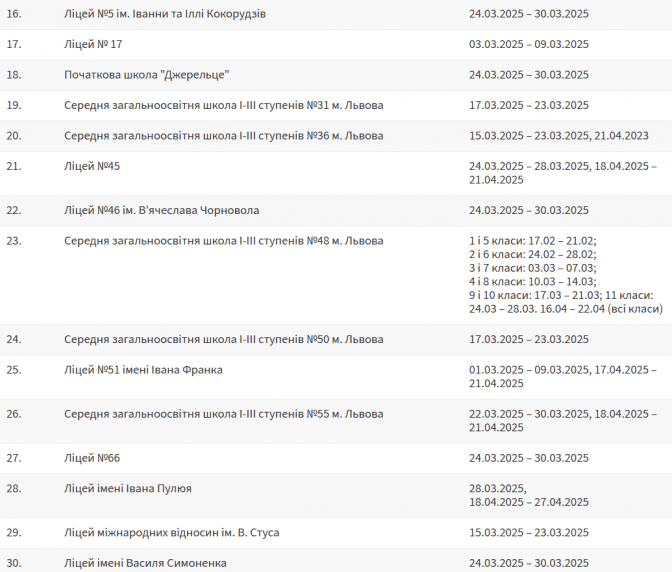Click the 15.03.2025 – 23.03.2025, 21.04.2023 dates
The image size is (672, 572).
[559, 135]
